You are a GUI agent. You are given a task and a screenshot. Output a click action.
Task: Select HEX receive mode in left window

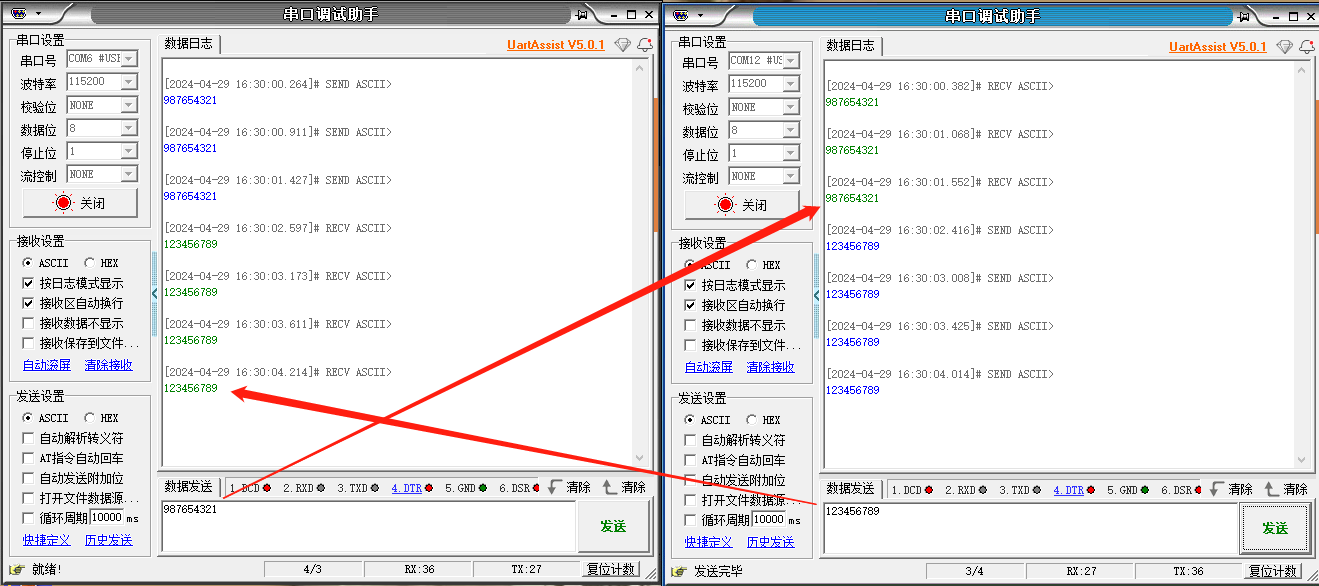tap(90, 263)
